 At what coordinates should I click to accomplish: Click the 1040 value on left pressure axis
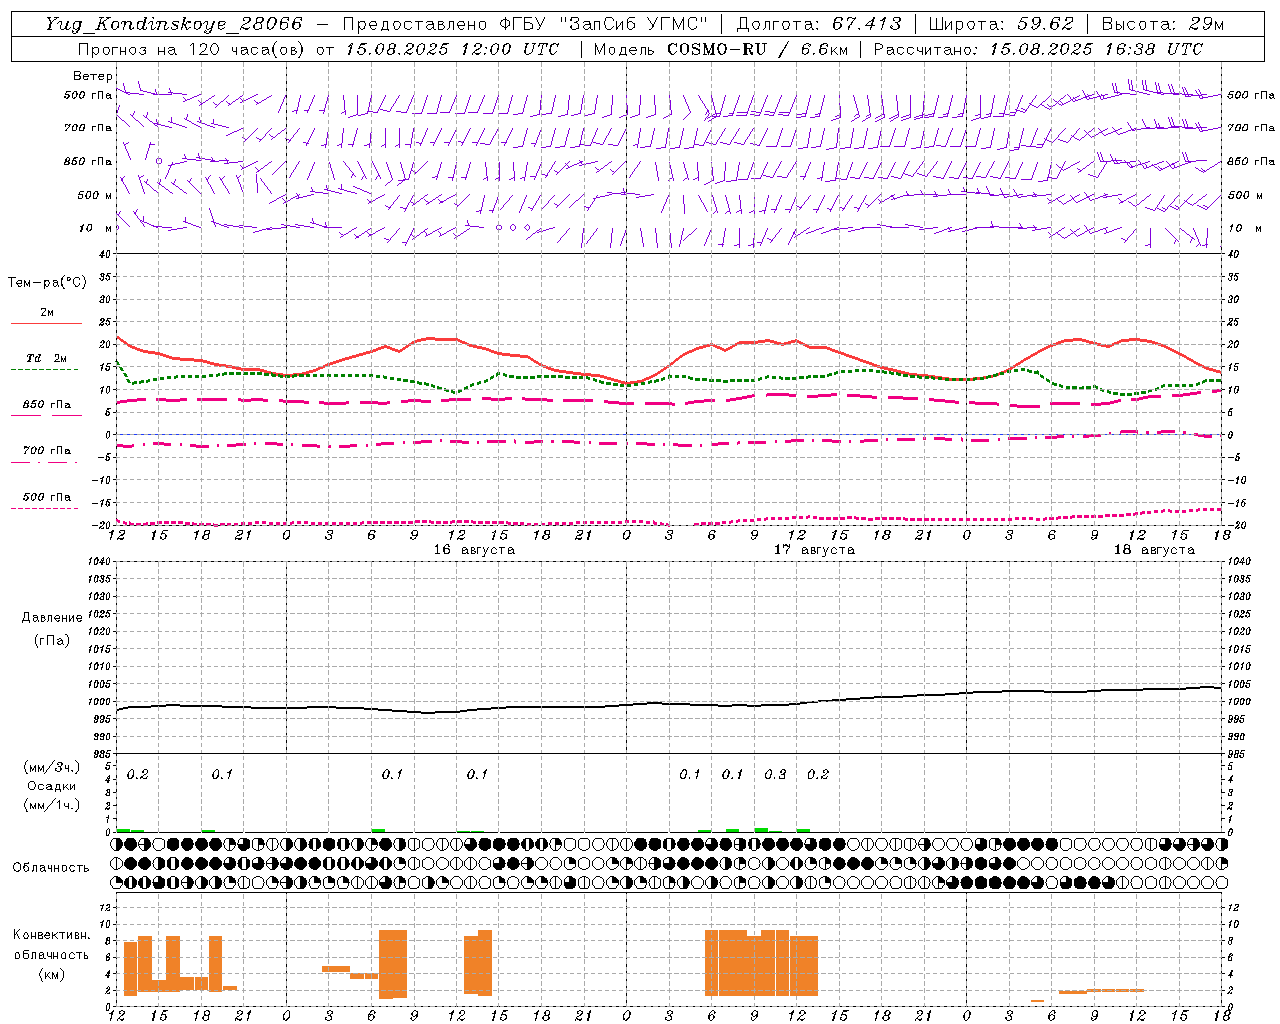(97, 561)
